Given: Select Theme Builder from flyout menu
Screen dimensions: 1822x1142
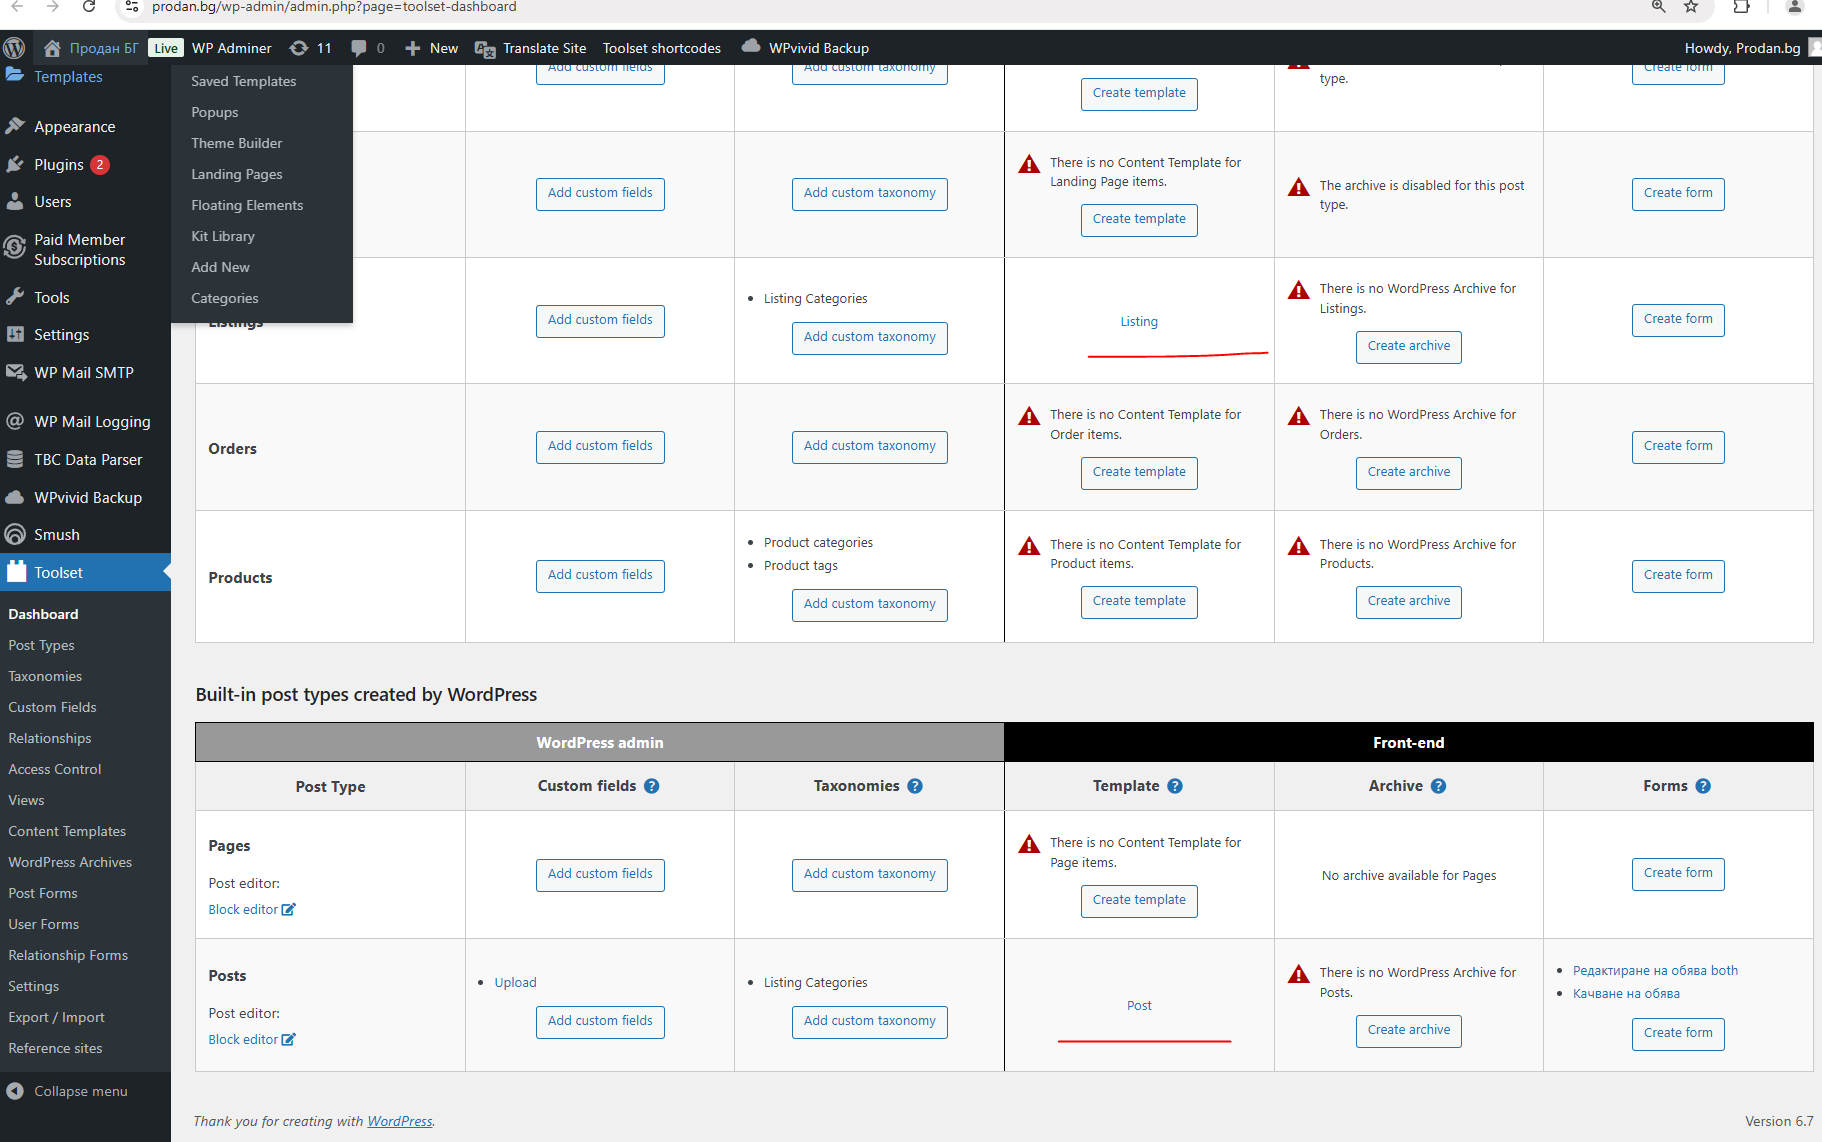Looking at the screenshot, I should [237, 143].
